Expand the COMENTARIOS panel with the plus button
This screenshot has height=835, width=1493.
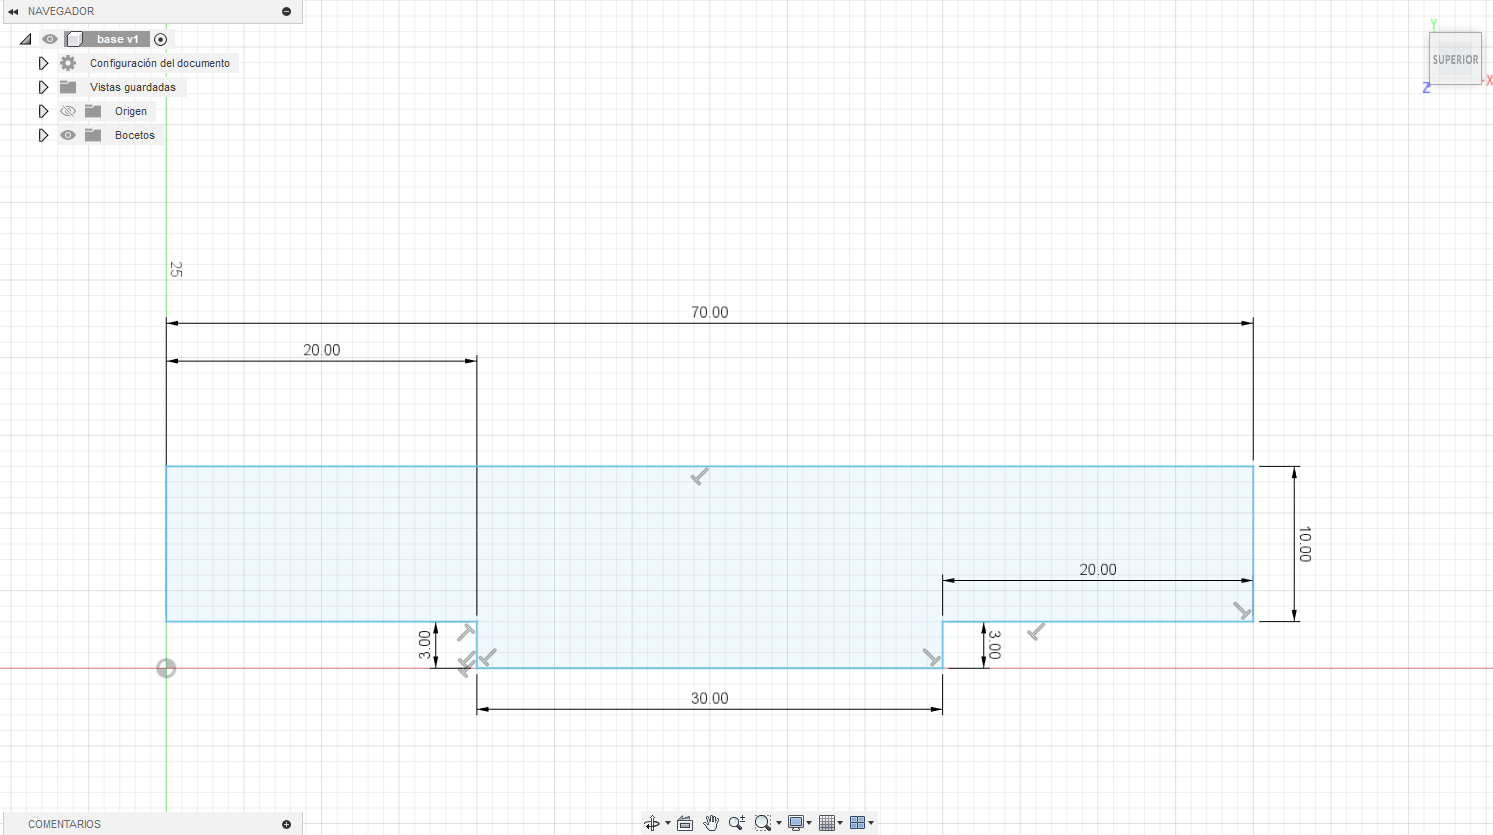coord(286,824)
